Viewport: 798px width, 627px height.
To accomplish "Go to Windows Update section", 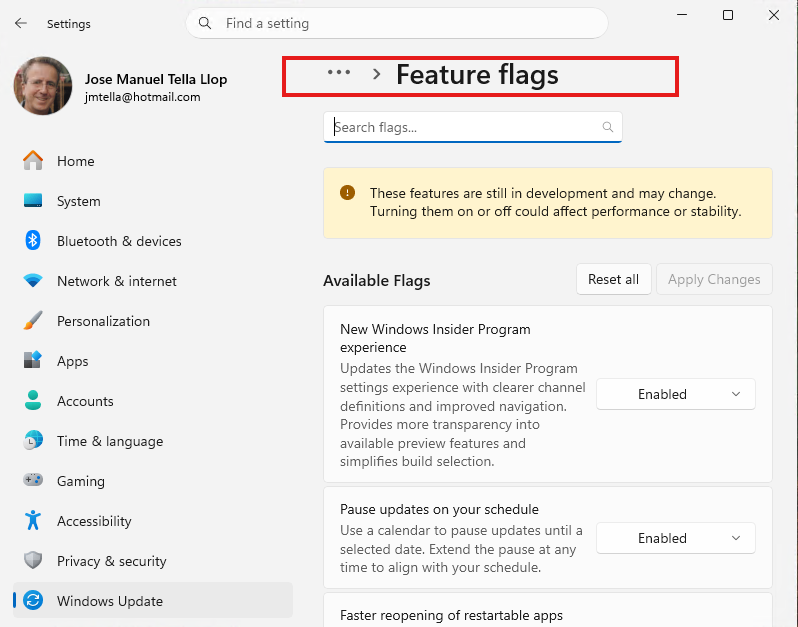I will (109, 601).
